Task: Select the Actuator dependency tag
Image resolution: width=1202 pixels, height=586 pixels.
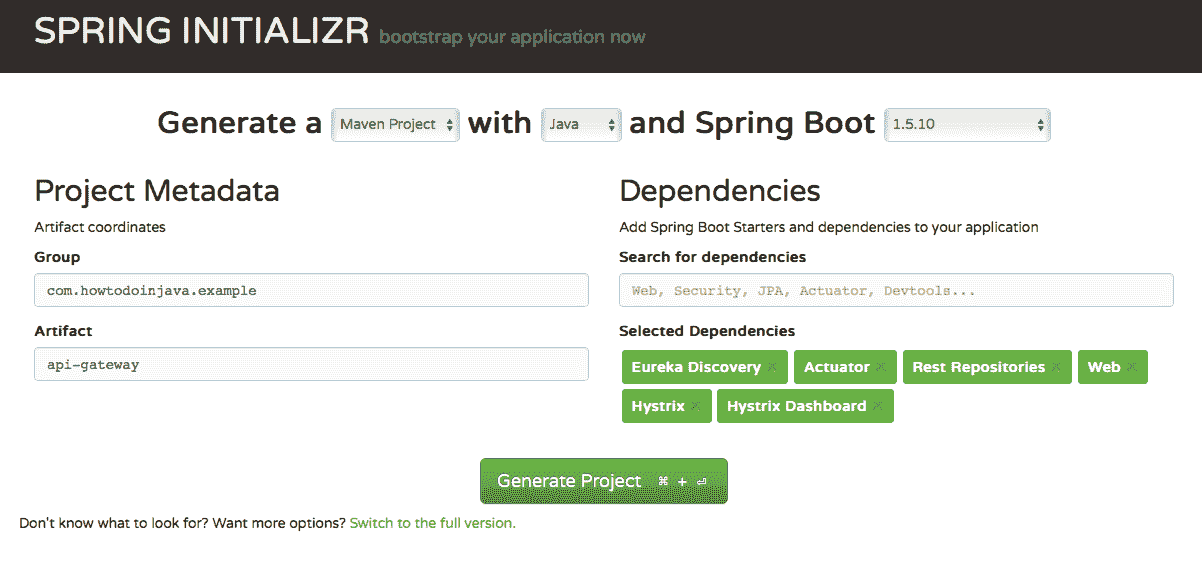Action: click(x=846, y=367)
